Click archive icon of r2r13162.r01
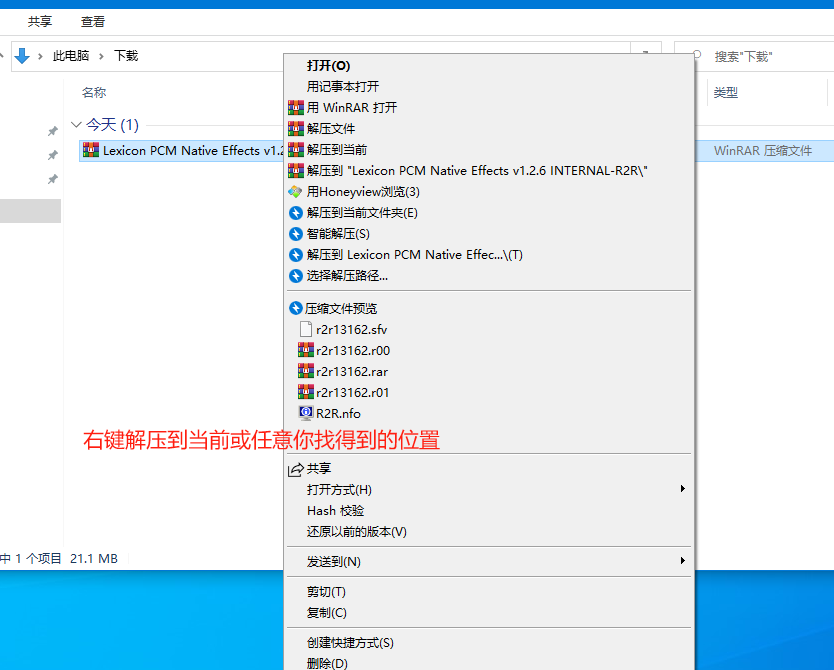This screenshot has height=670, width=834. [306, 392]
